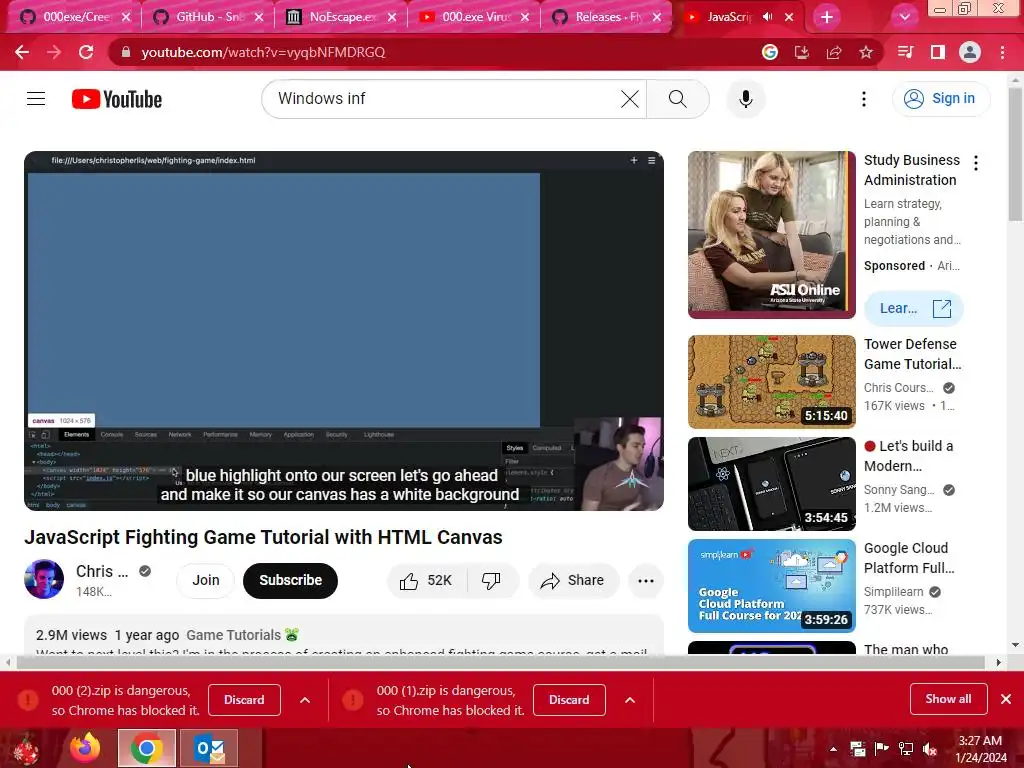This screenshot has width=1024, height=768.
Task: Click the muted volume tray icon
Action: click(x=930, y=749)
